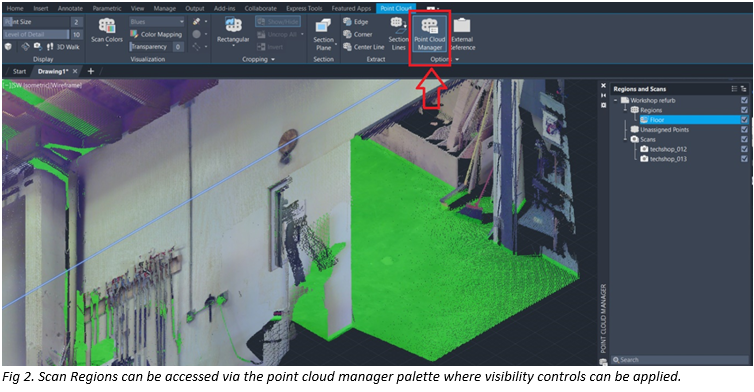Collapse the Workshop refurb tree node

pyautogui.click(x=616, y=100)
